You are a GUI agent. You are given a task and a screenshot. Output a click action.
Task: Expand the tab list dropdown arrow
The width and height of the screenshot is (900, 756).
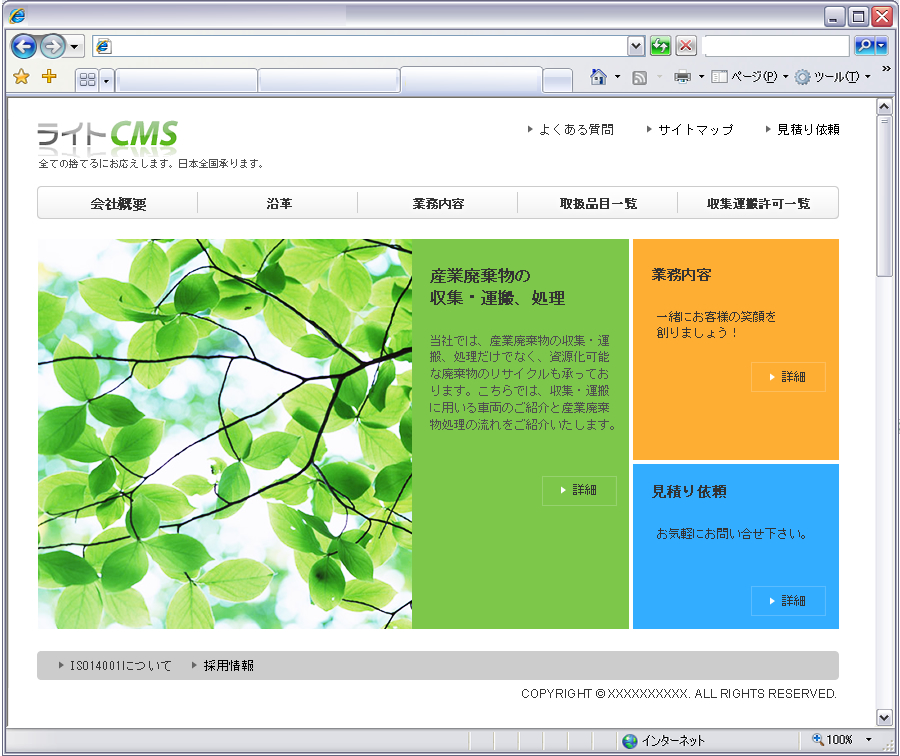tap(106, 80)
